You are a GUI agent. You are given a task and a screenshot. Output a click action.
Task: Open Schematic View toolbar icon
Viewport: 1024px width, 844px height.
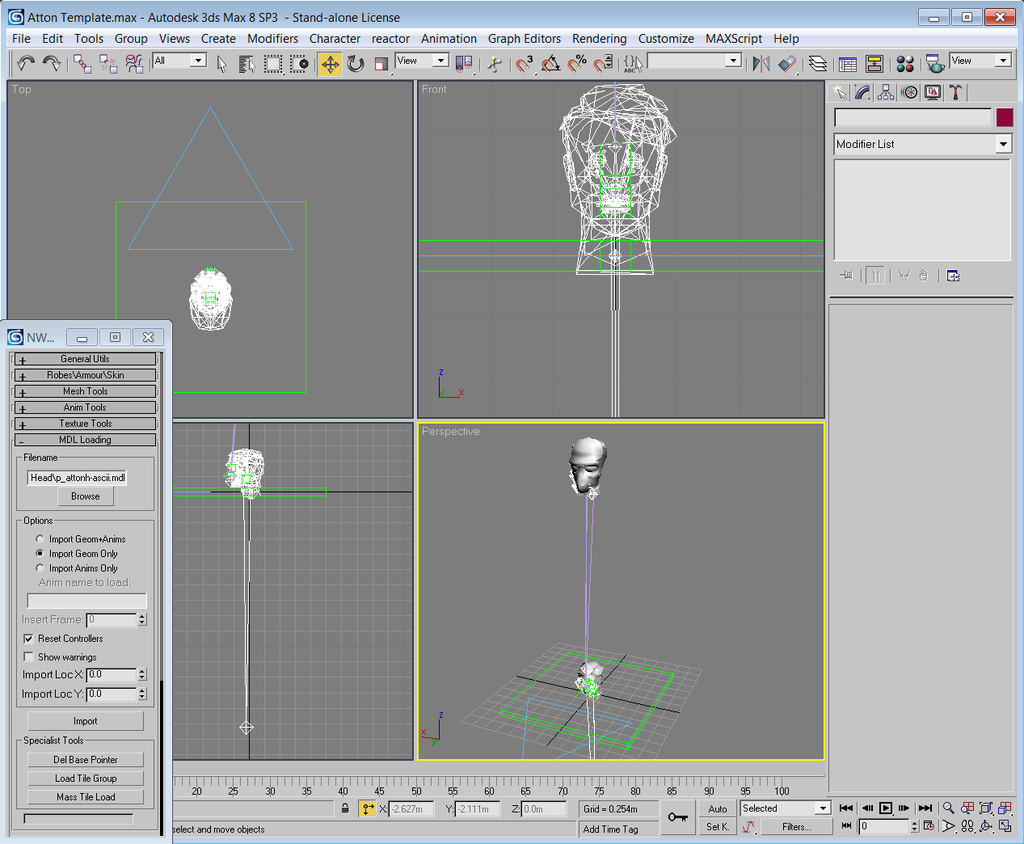(x=874, y=63)
